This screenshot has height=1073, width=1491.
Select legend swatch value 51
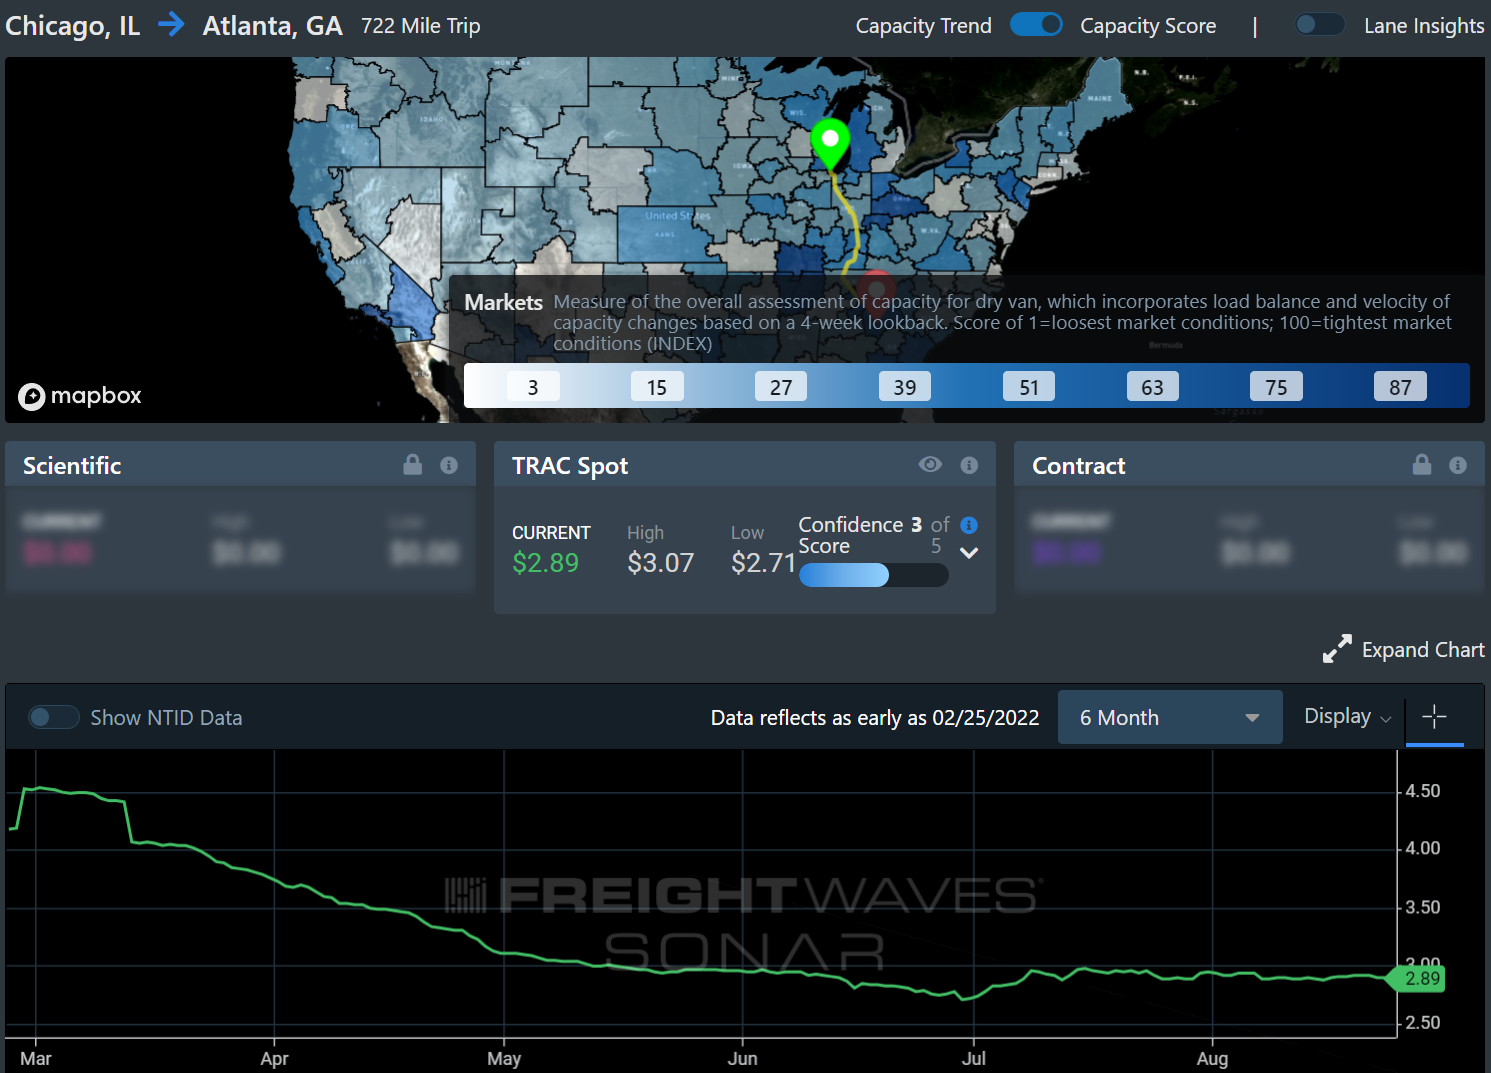(1029, 387)
